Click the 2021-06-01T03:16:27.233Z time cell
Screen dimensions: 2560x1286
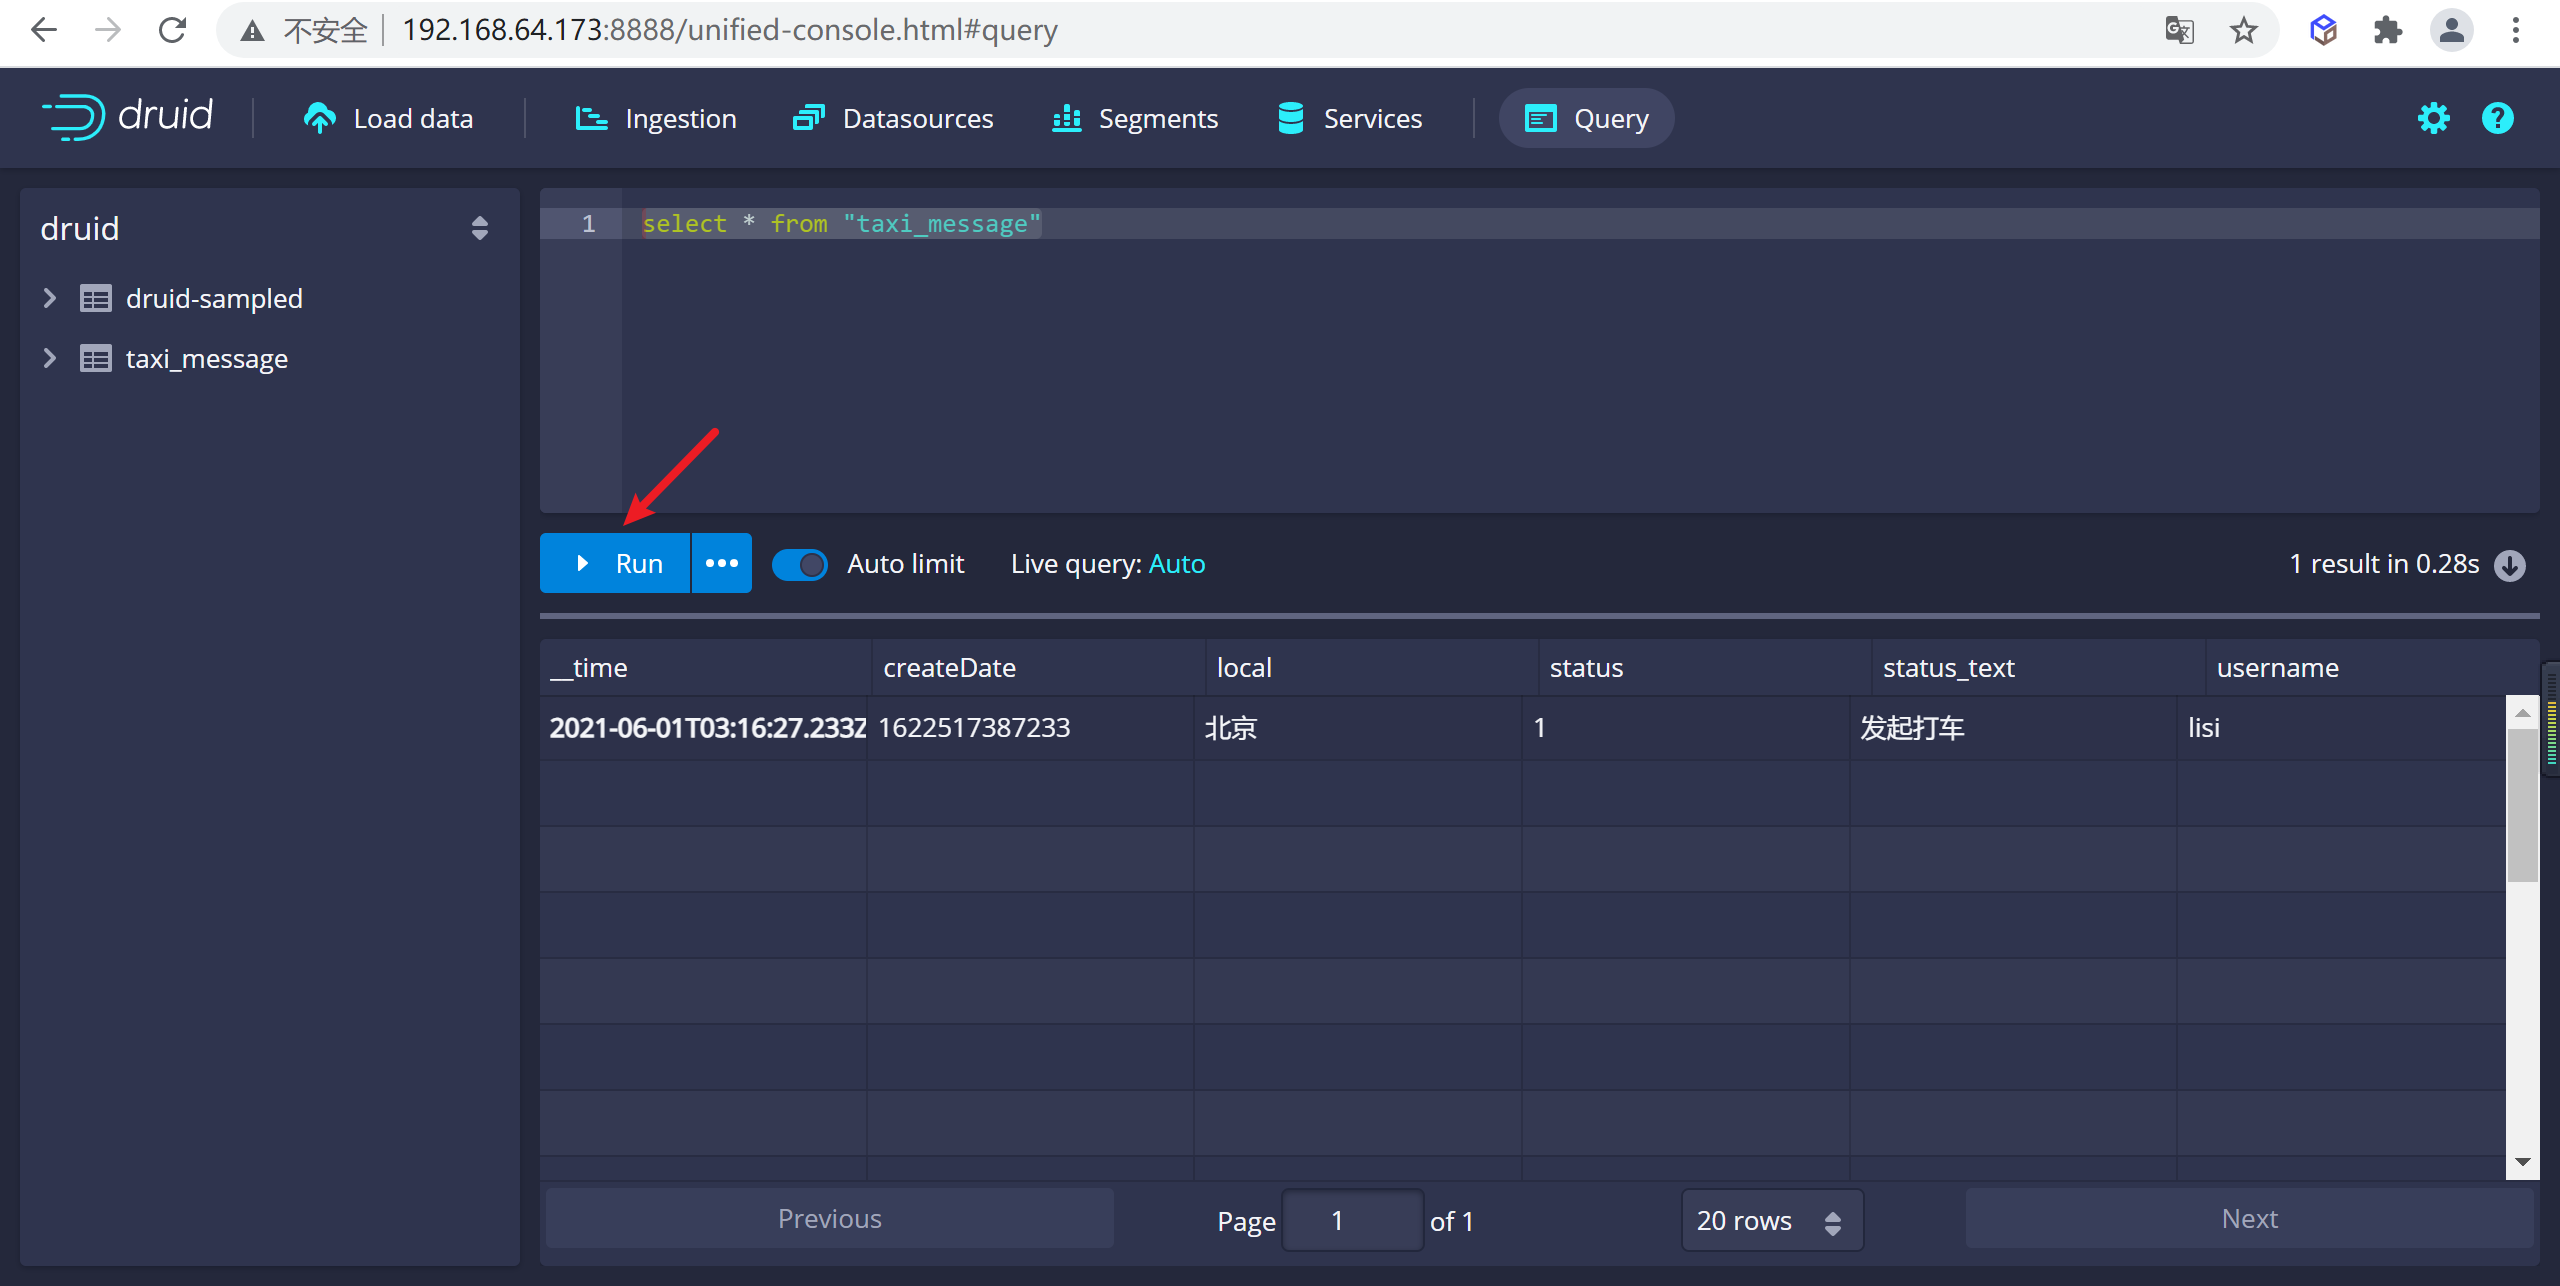click(x=704, y=727)
